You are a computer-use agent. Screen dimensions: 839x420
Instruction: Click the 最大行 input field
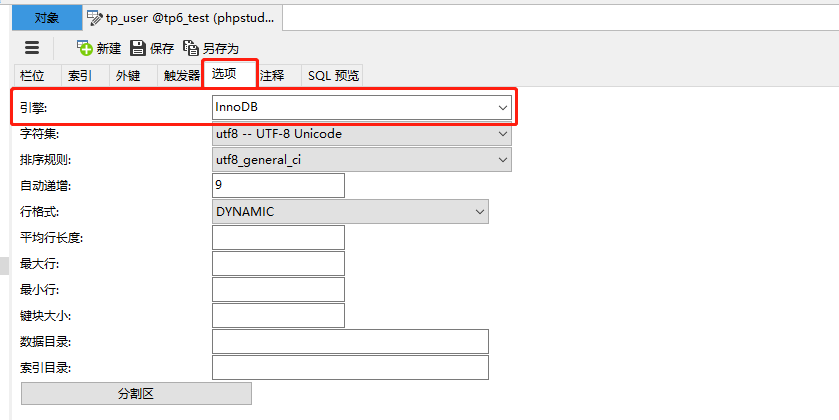coord(278,263)
